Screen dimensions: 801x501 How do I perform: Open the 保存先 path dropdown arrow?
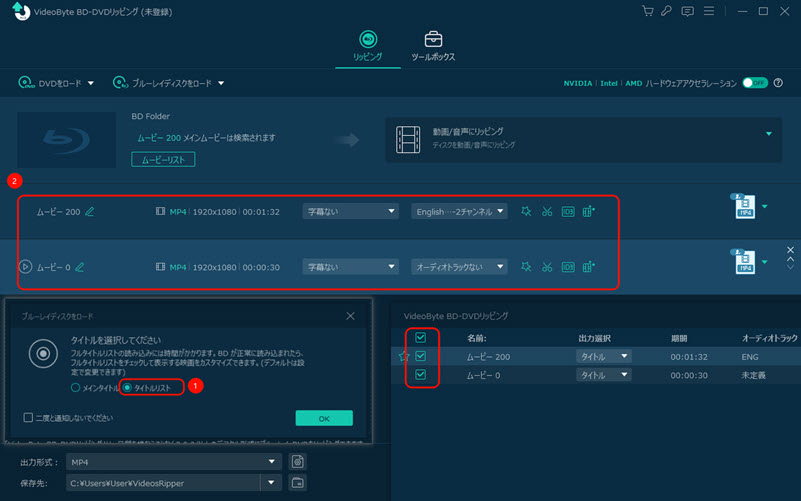pyautogui.click(x=271, y=483)
